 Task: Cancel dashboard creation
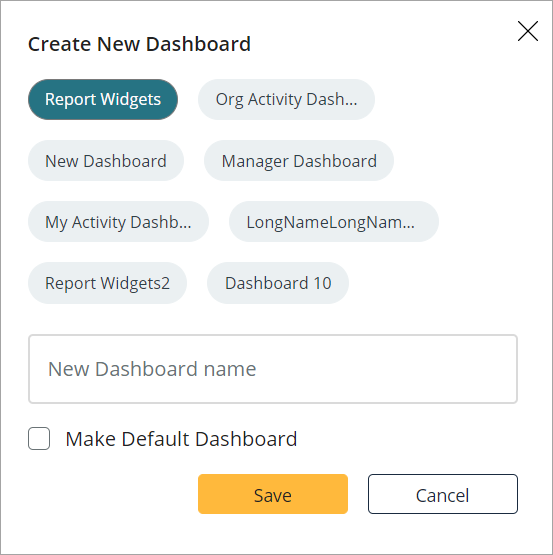click(443, 494)
